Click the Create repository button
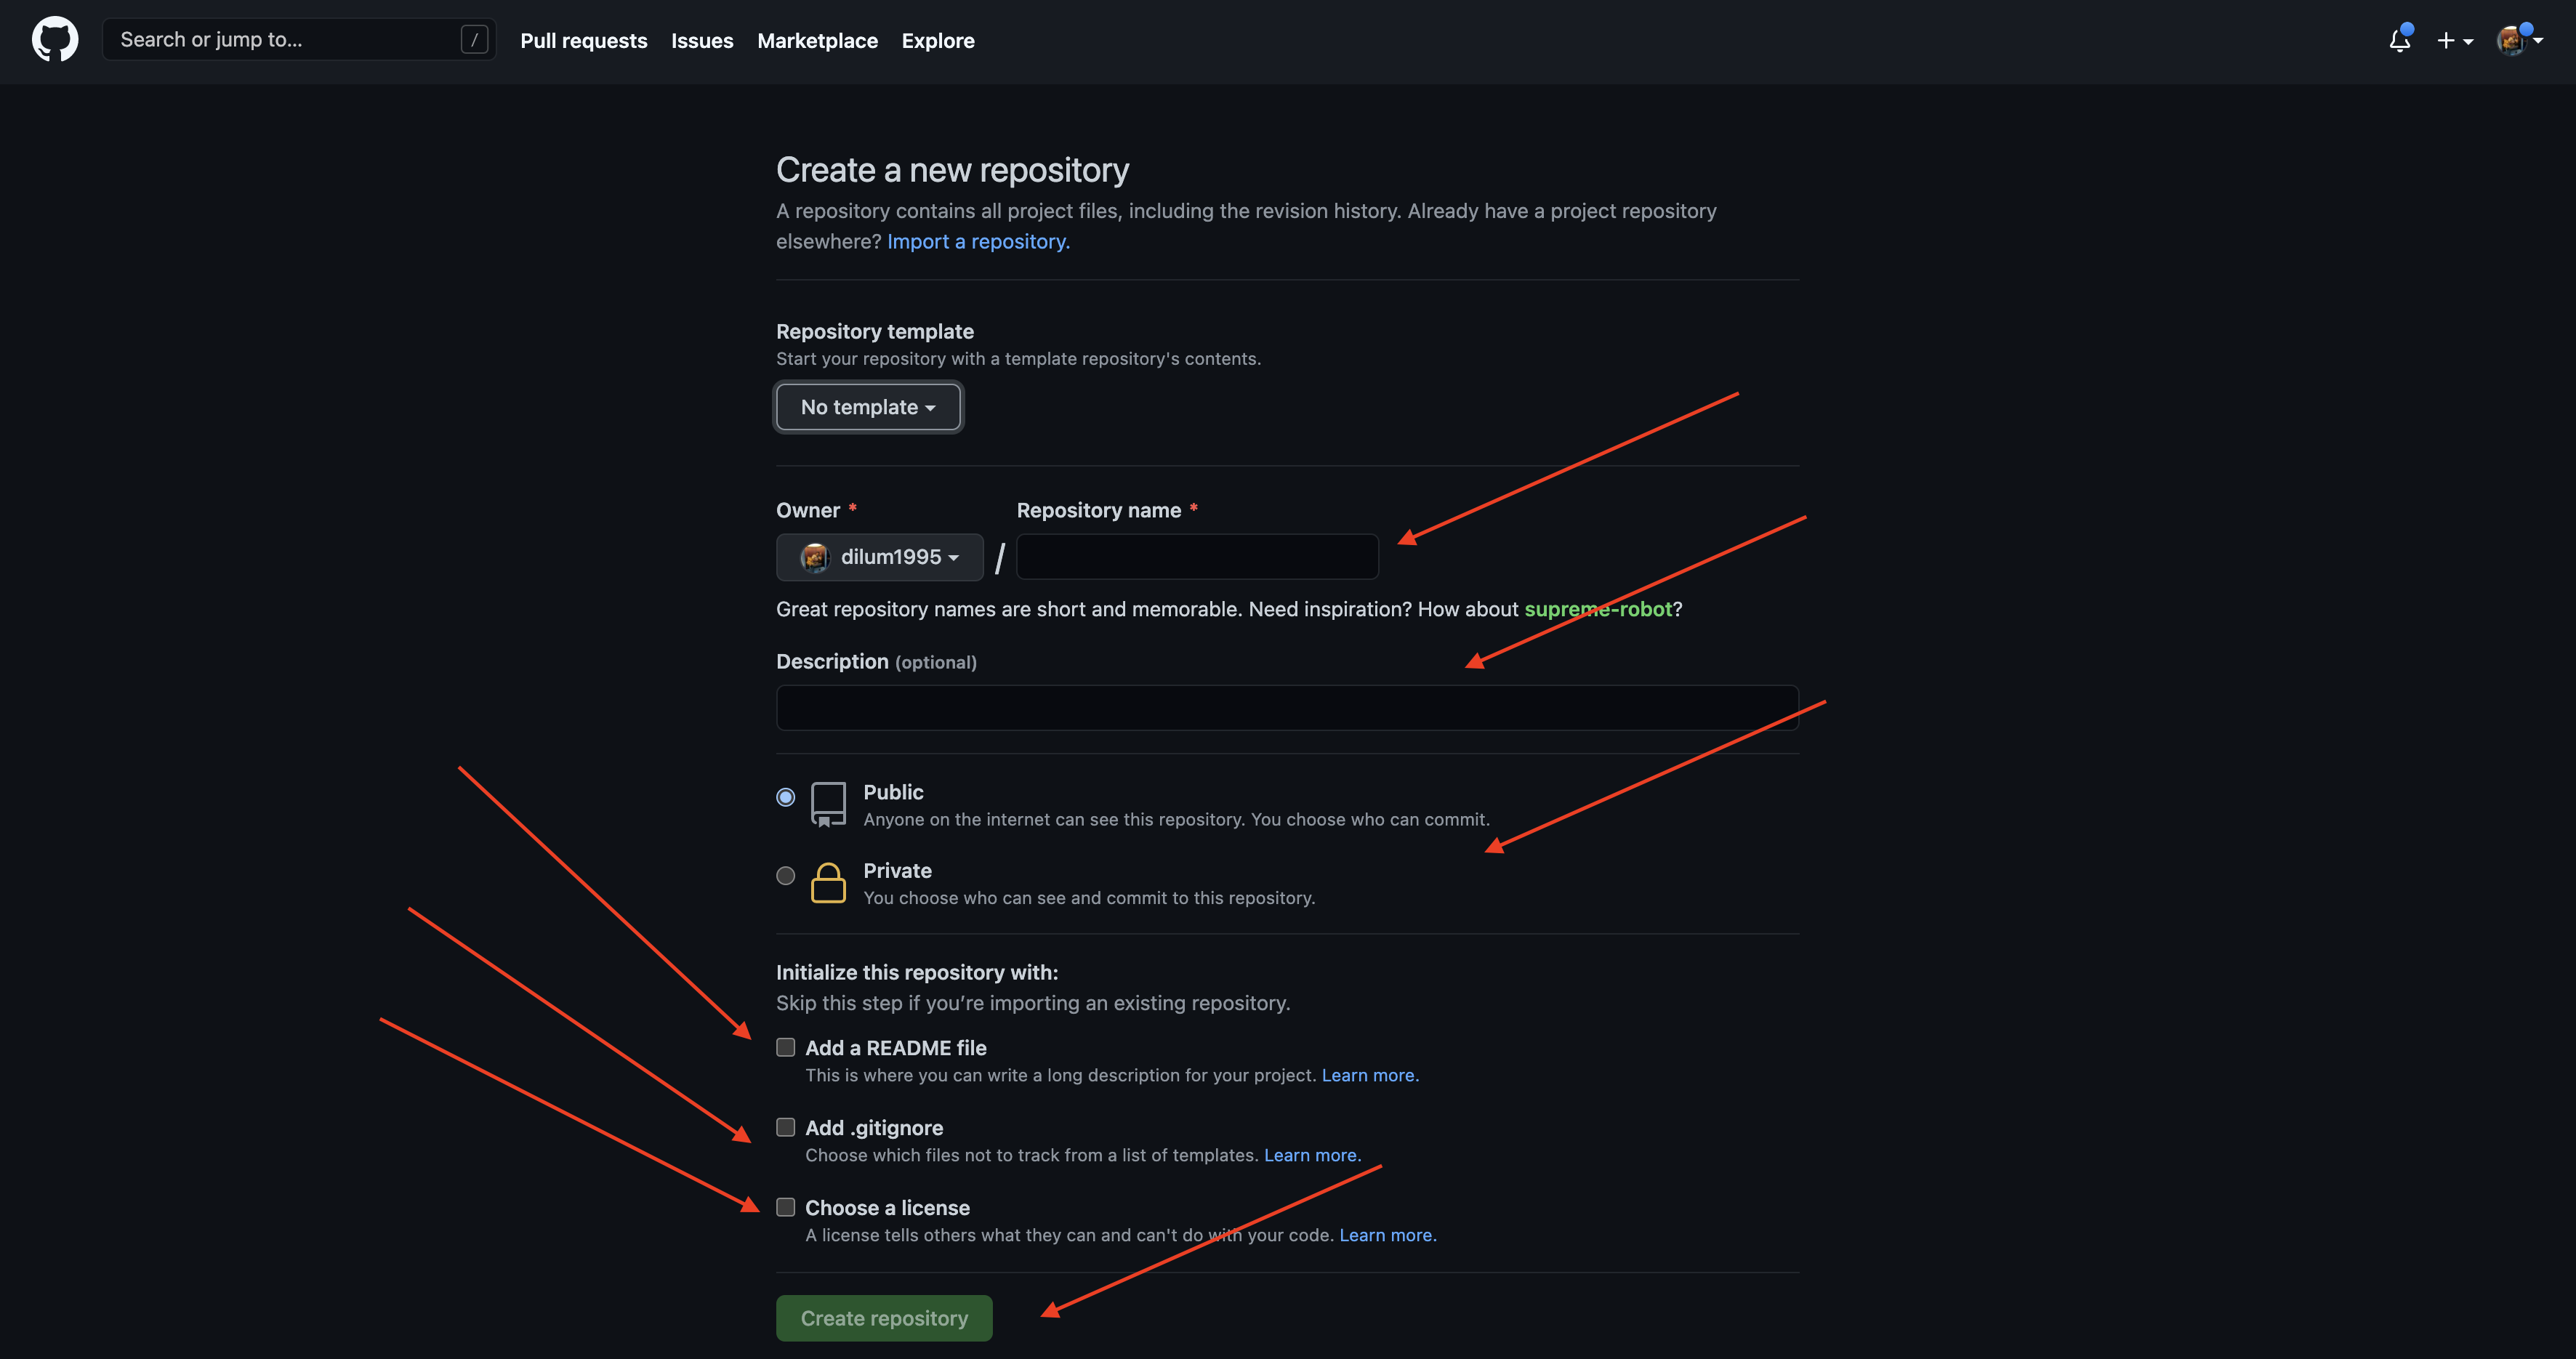This screenshot has width=2576, height=1359. pos(884,1316)
